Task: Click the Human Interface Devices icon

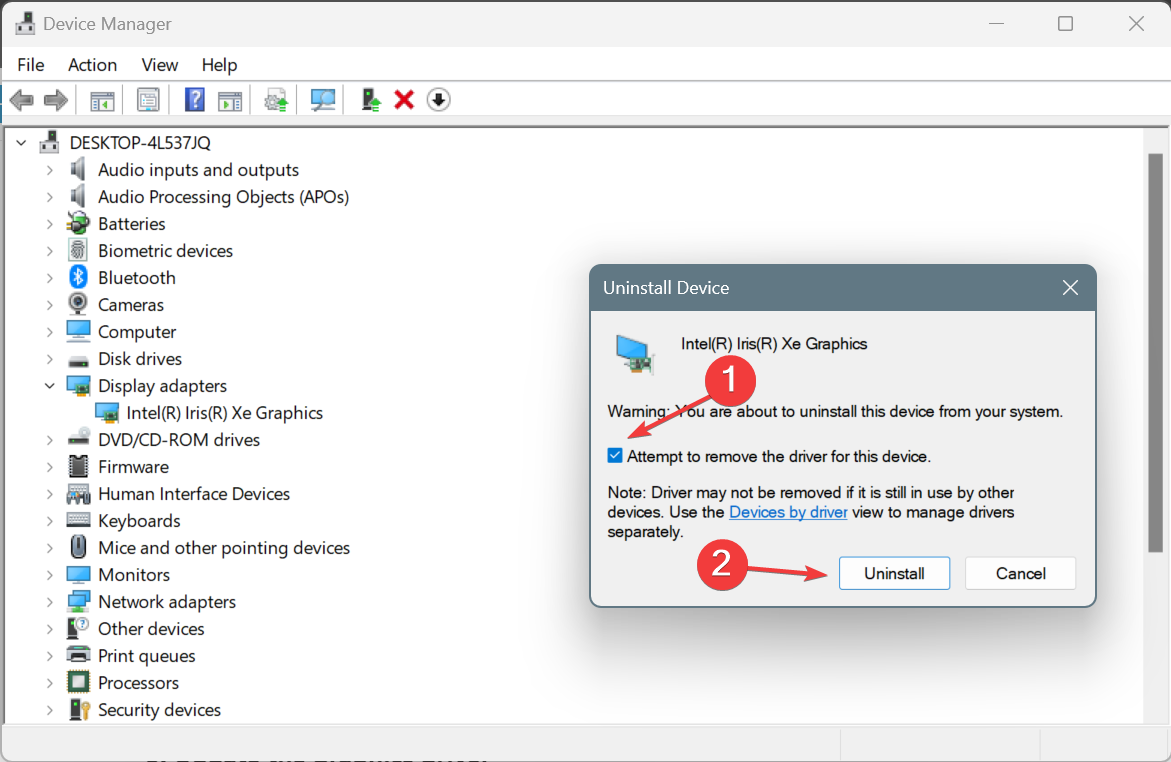Action: click(x=78, y=493)
